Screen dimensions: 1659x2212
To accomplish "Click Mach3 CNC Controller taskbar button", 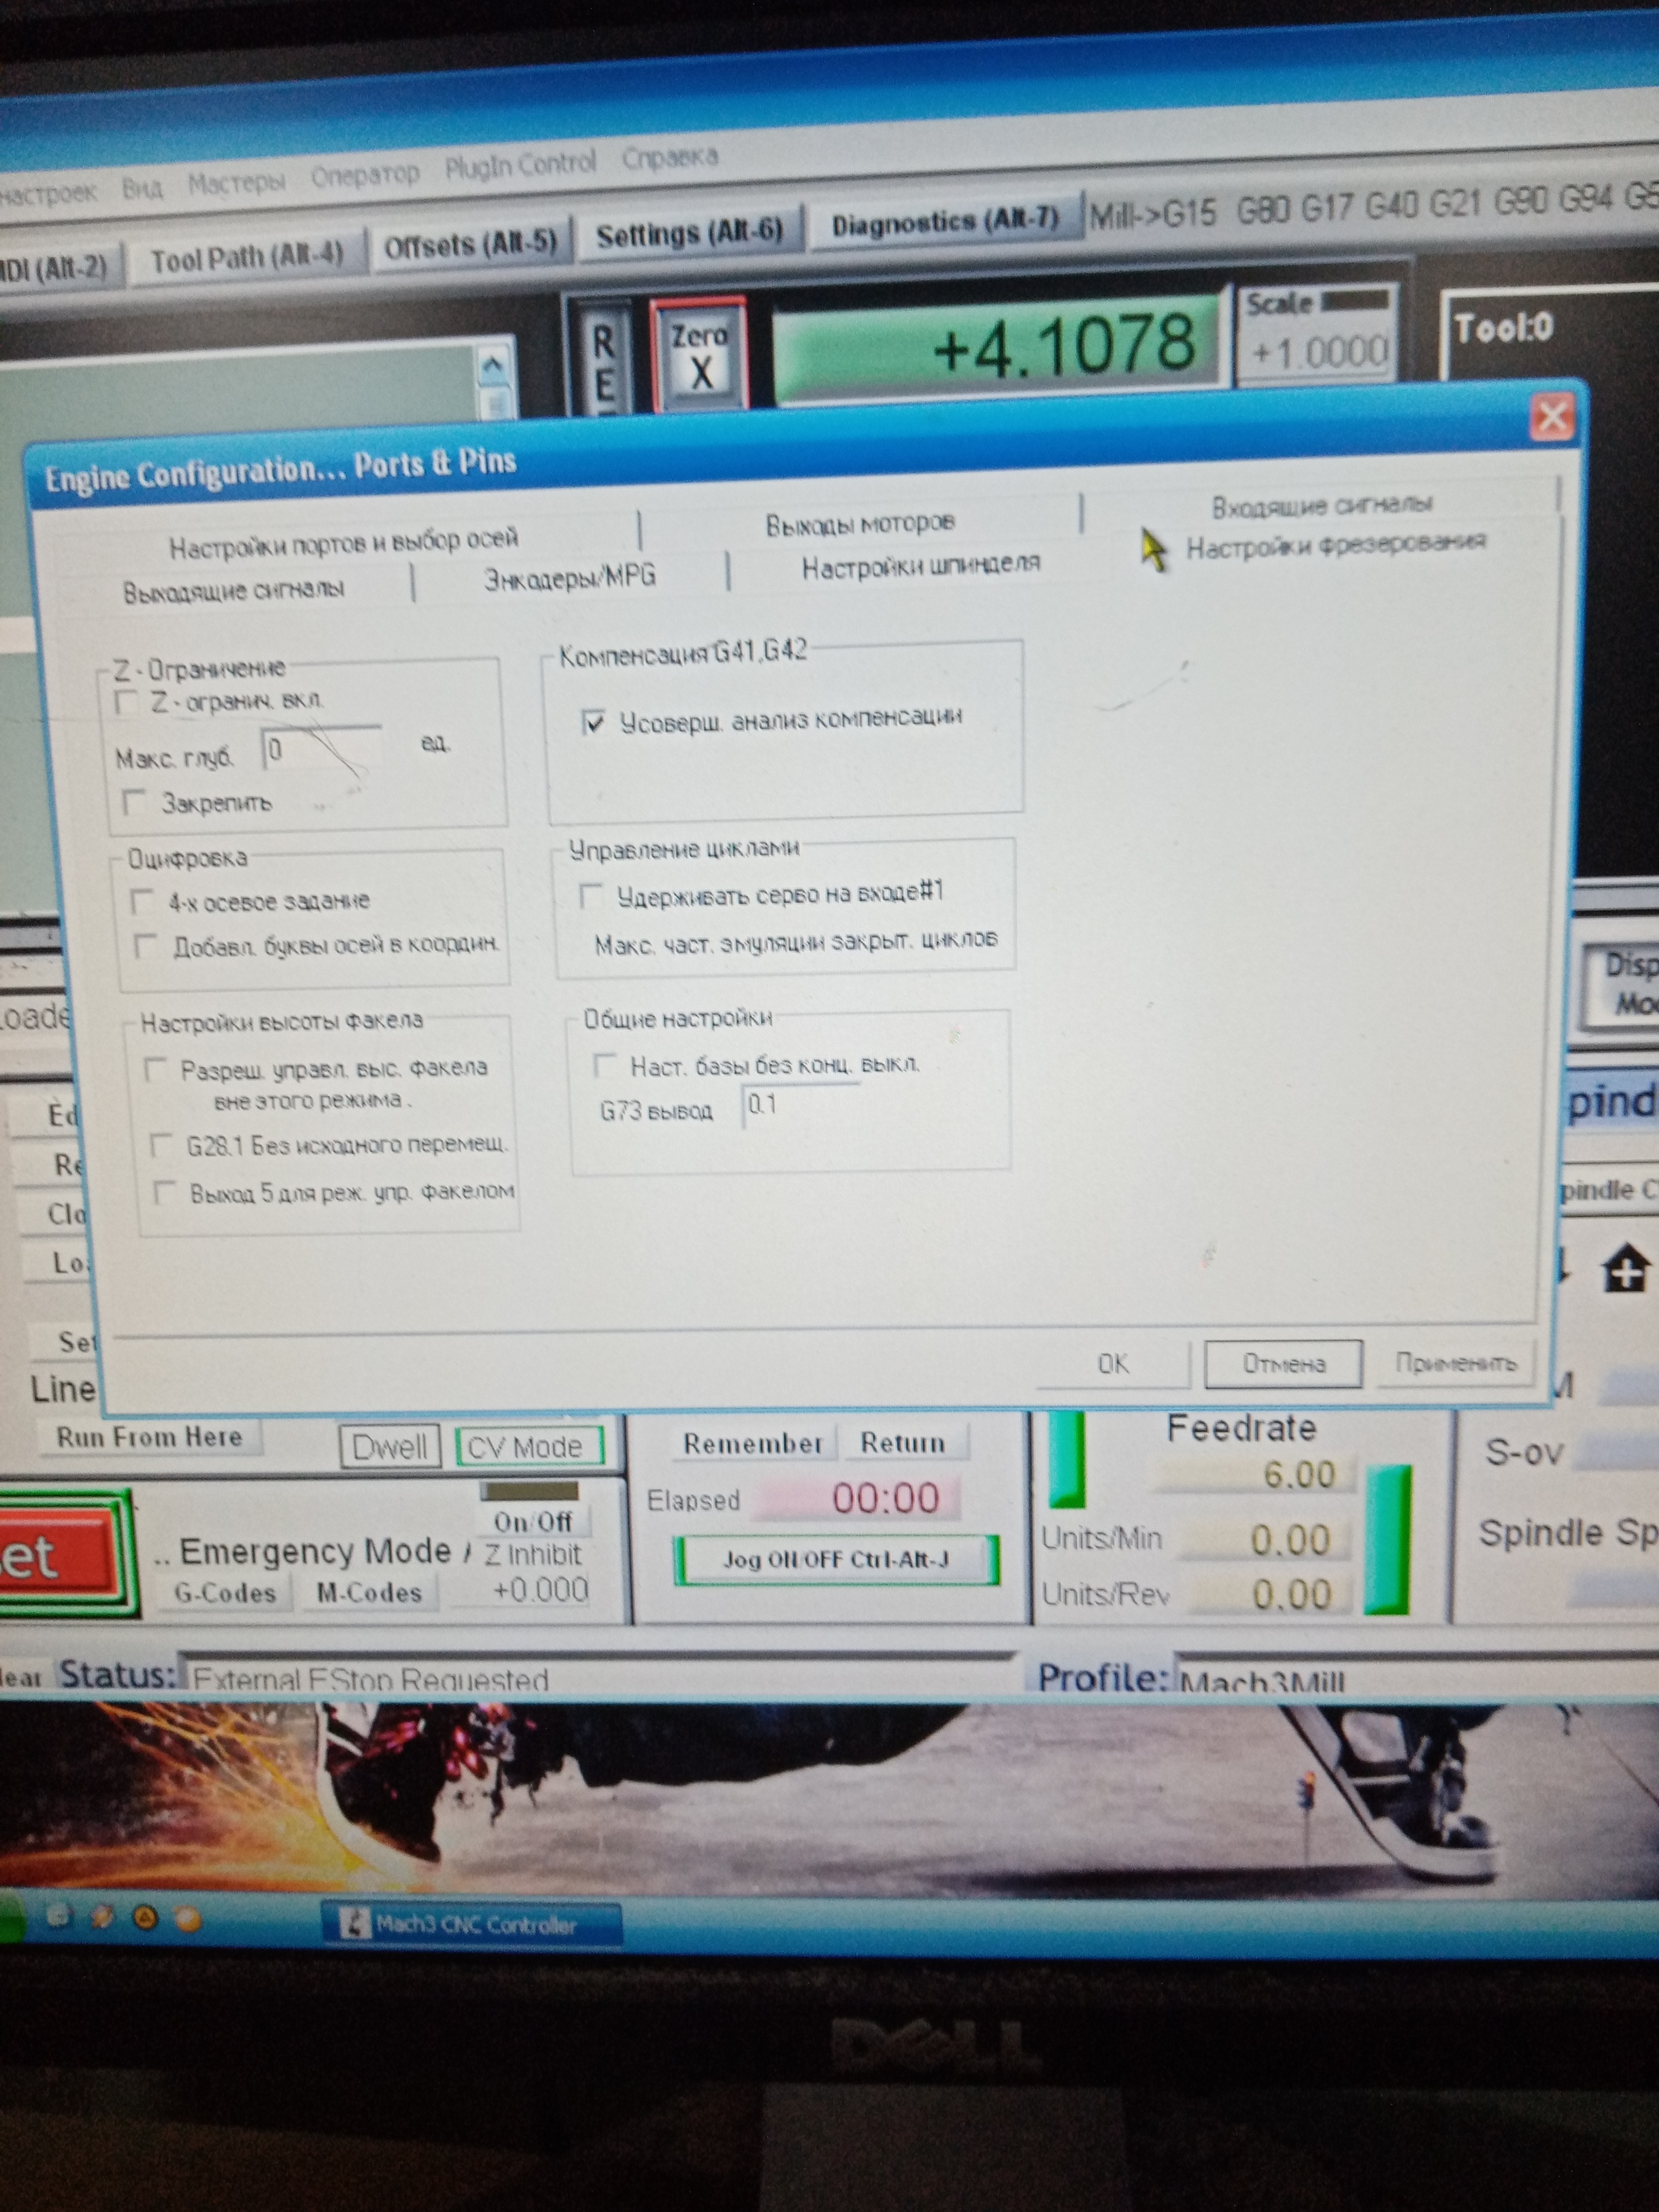I will (x=472, y=1923).
